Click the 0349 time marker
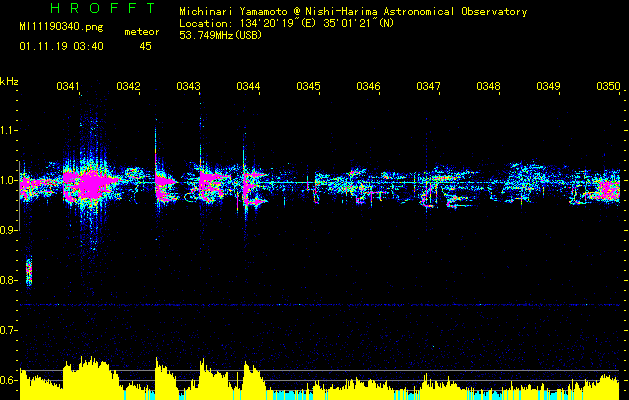The image size is (629, 400). pyautogui.click(x=548, y=86)
